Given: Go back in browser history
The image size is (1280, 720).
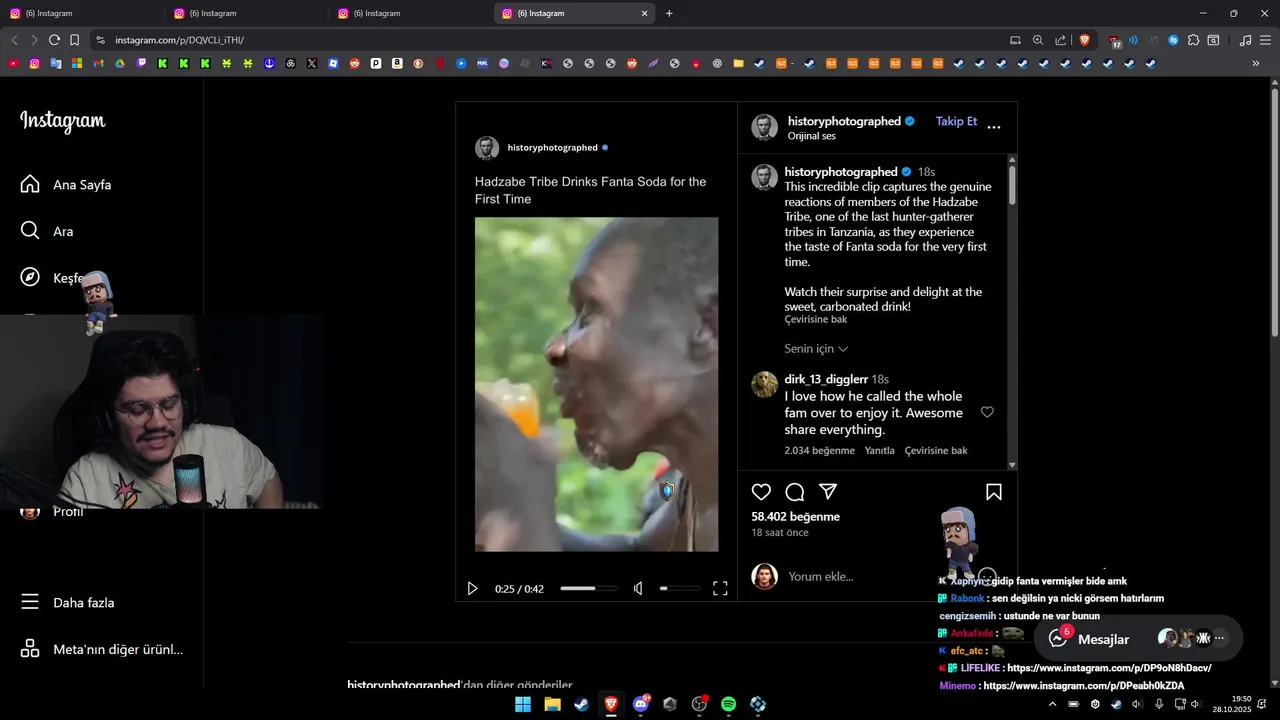Looking at the screenshot, I should (14, 40).
